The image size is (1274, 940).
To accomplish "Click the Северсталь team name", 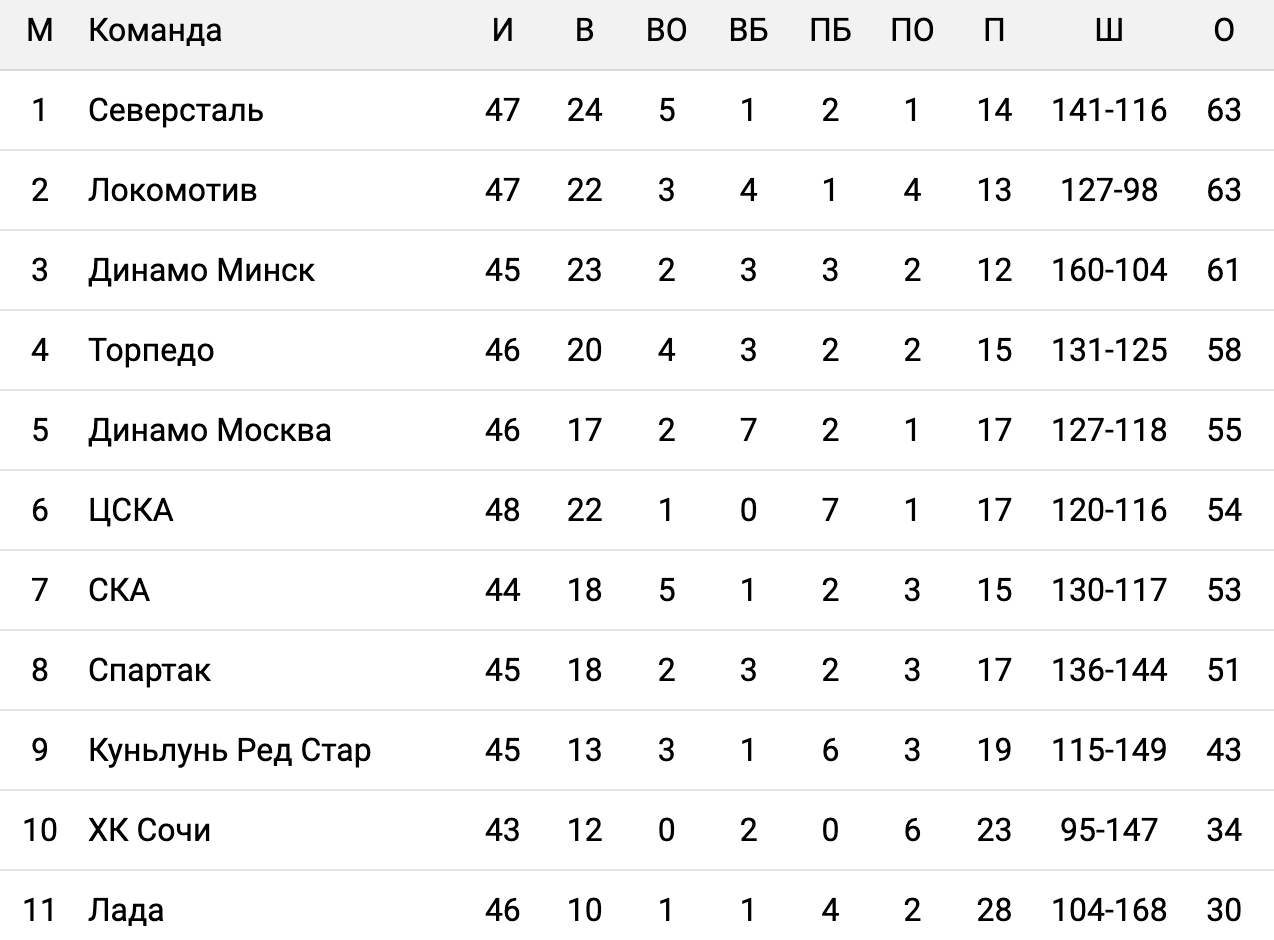I will coord(175,110).
